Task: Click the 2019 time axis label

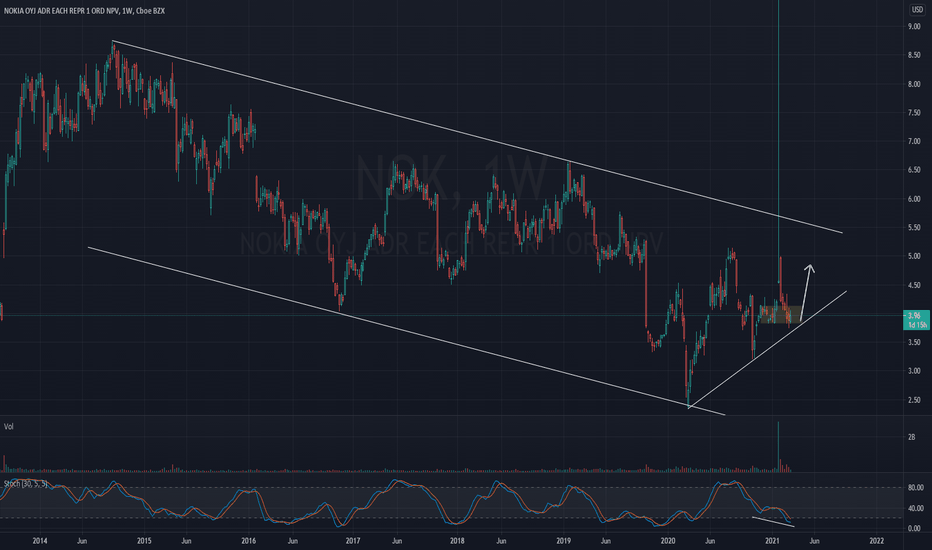Action: pos(563,541)
